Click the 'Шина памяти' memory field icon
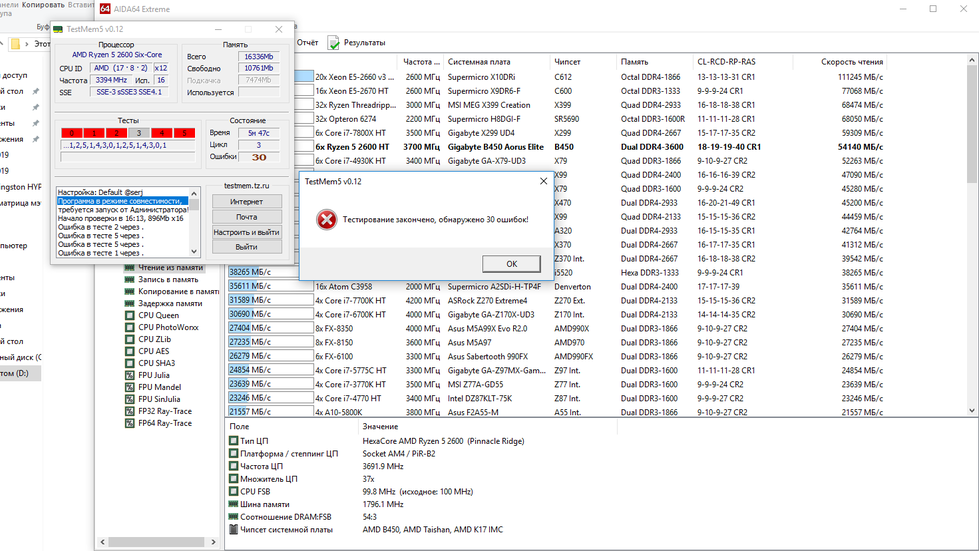 [234, 504]
